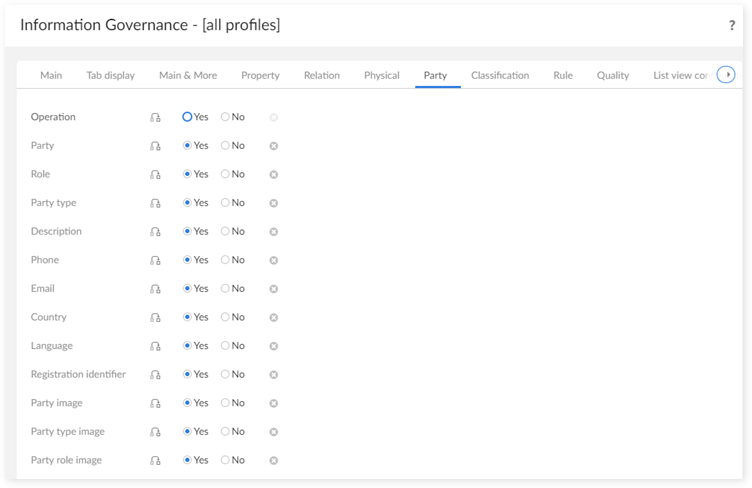Screen dimensions: 752x488
Task: Clear the Country setting via its X icon
Action: pos(274,317)
